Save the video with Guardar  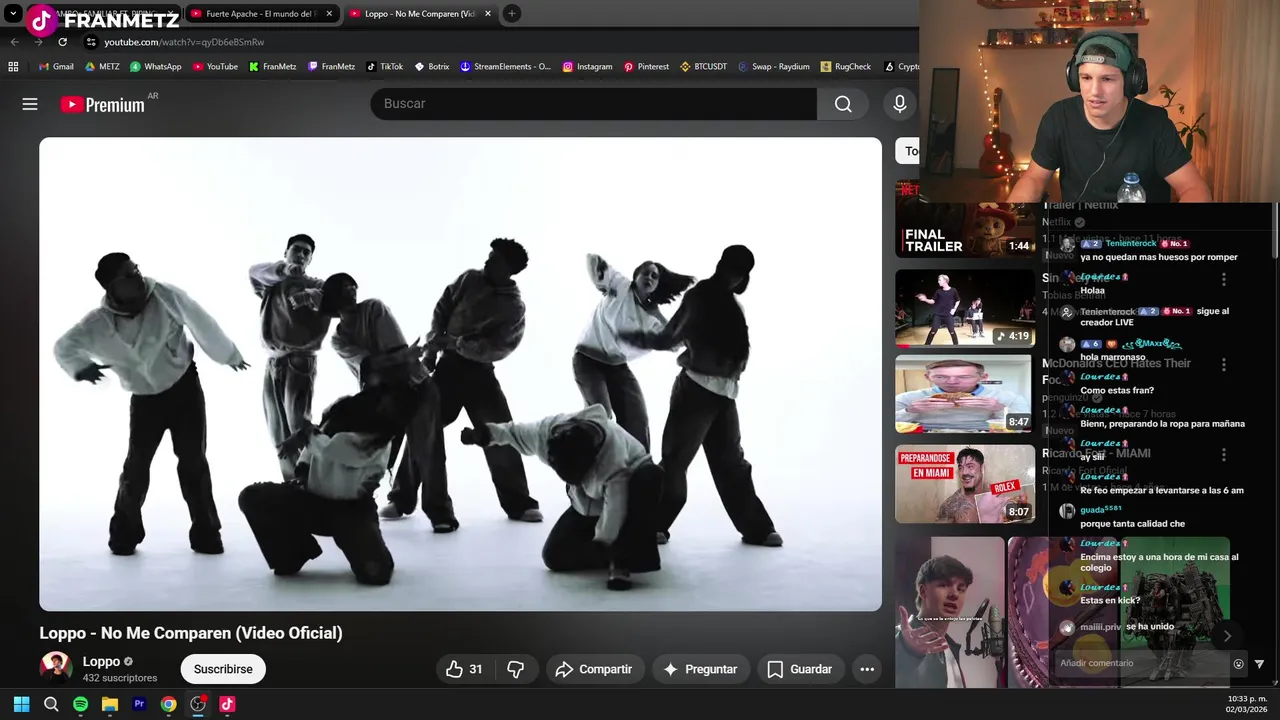(799, 669)
